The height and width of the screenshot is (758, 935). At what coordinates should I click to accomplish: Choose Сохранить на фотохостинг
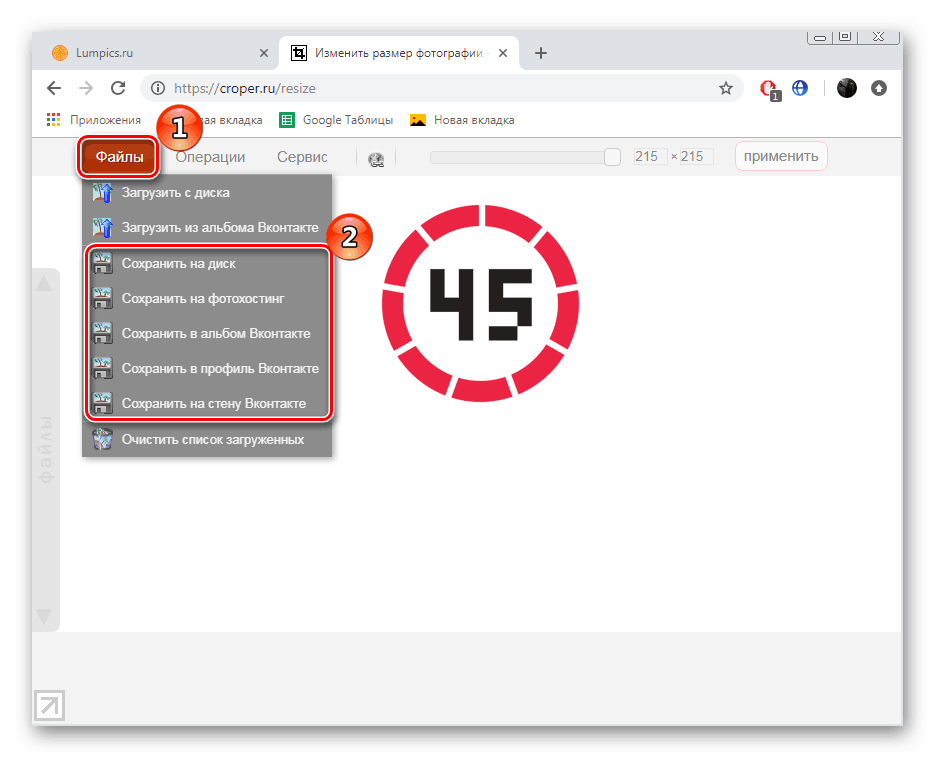pyautogui.click(x=206, y=298)
